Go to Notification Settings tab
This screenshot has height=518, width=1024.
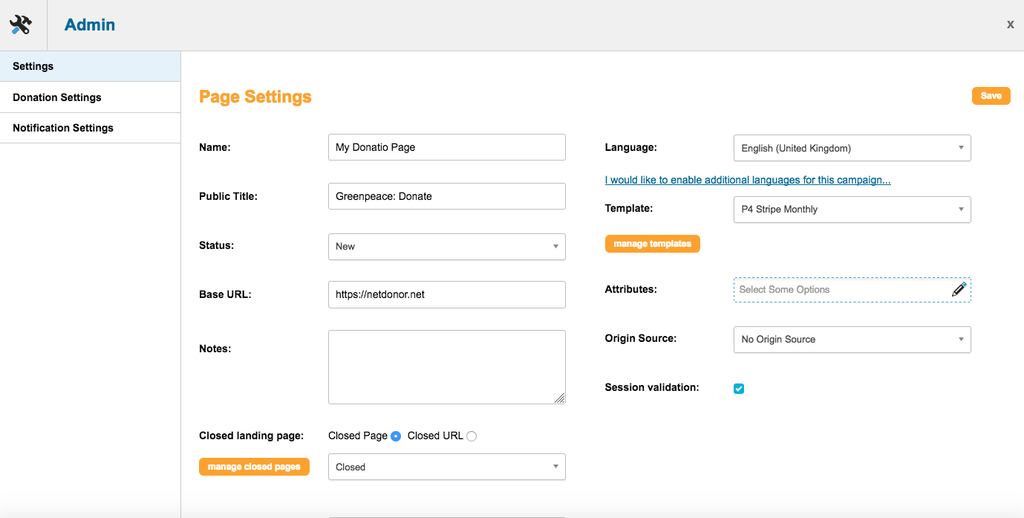click(x=90, y=128)
